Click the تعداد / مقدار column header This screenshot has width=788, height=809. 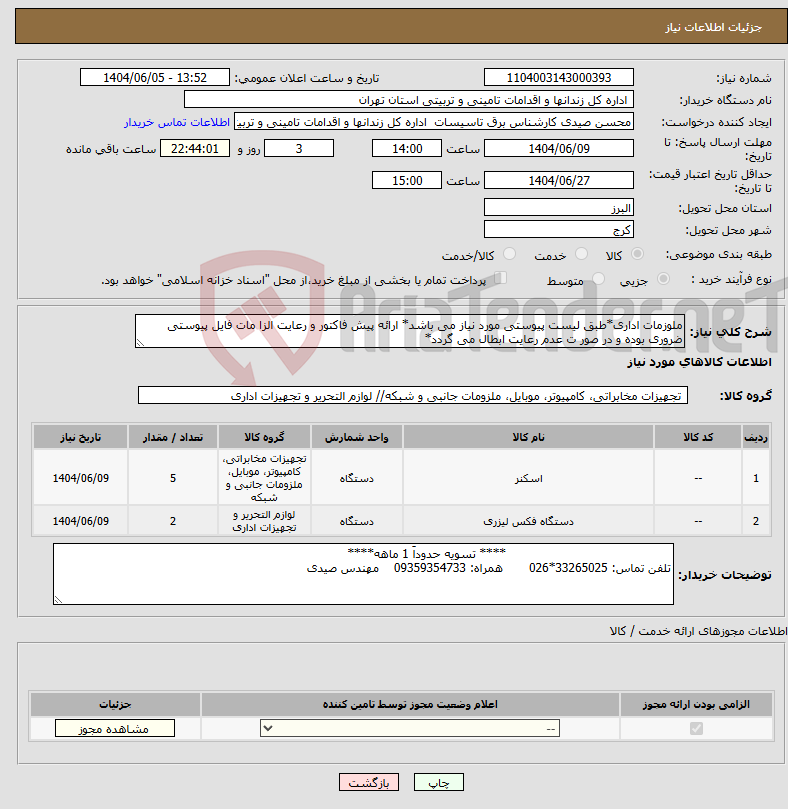click(x=173, y=437)
